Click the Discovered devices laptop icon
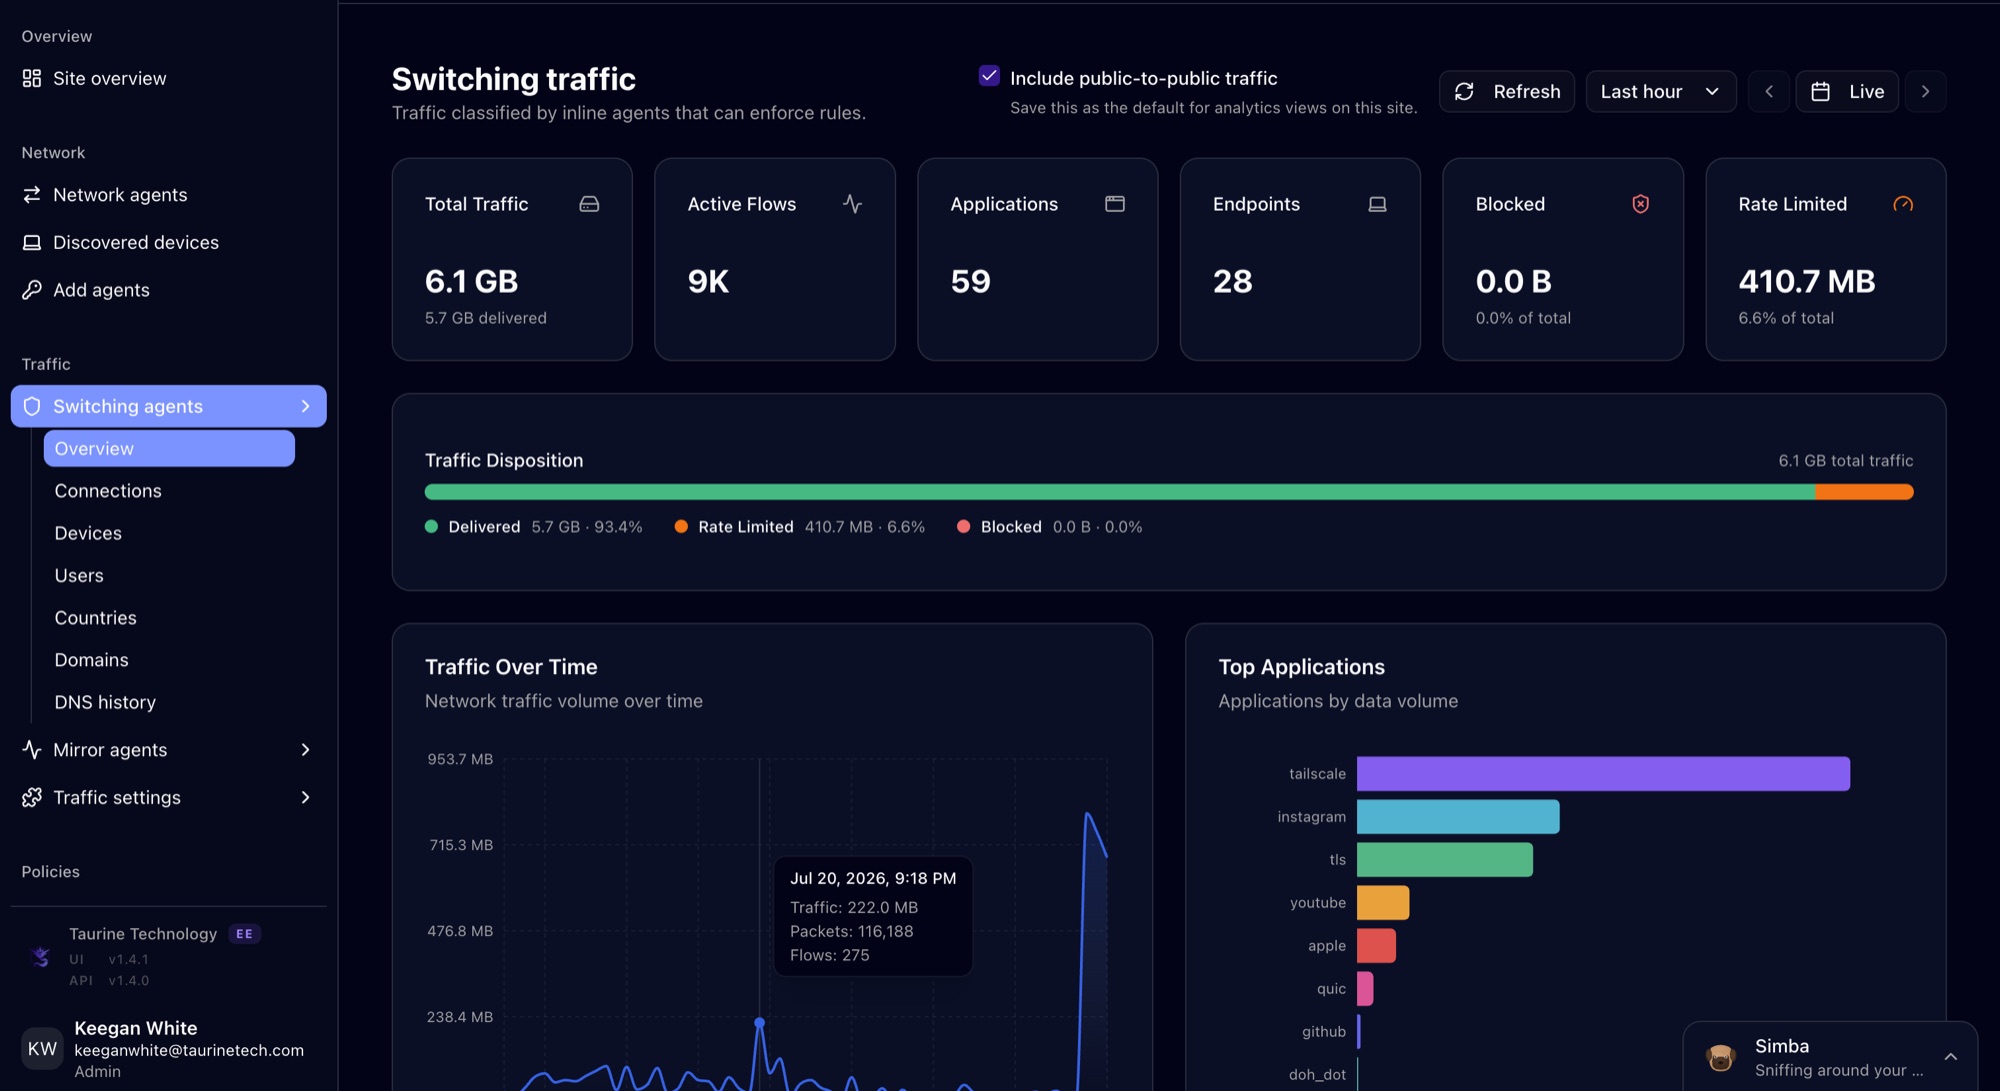Screen dimensions: 2000x1091 pos(32,242)
